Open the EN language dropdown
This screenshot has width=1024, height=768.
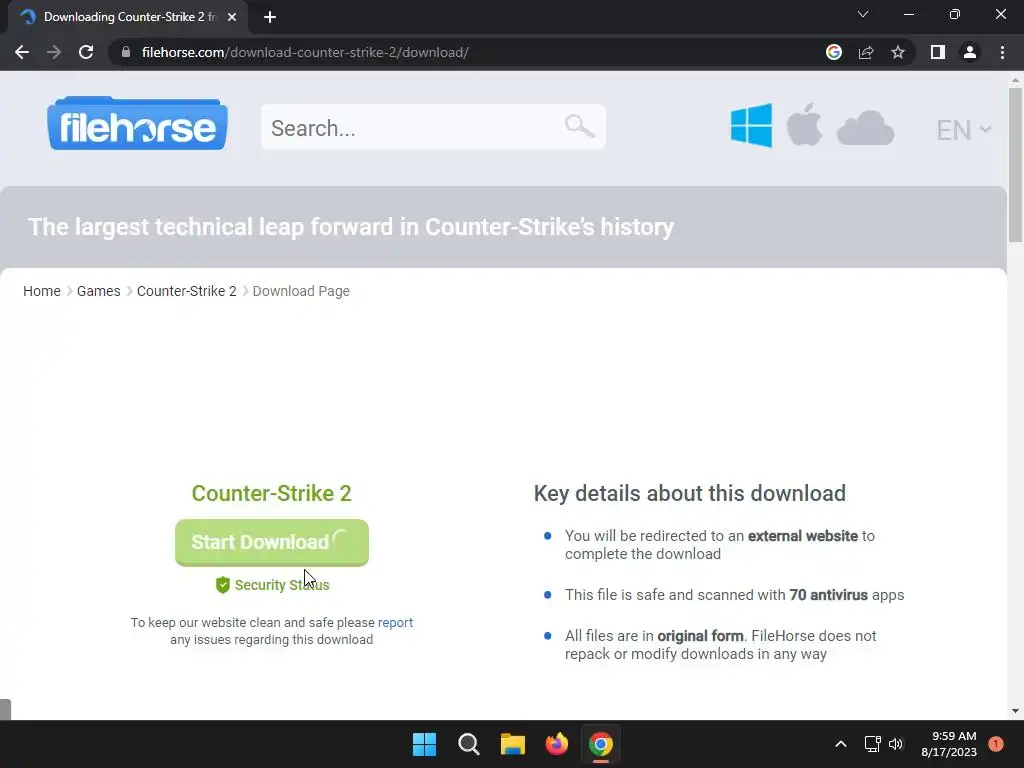[964, 130]
